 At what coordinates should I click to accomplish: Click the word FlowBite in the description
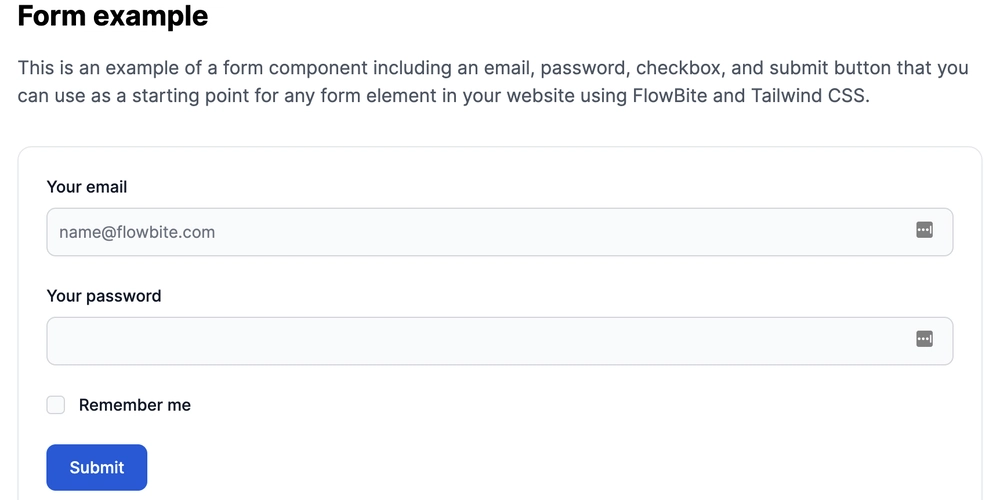(670, 97)
